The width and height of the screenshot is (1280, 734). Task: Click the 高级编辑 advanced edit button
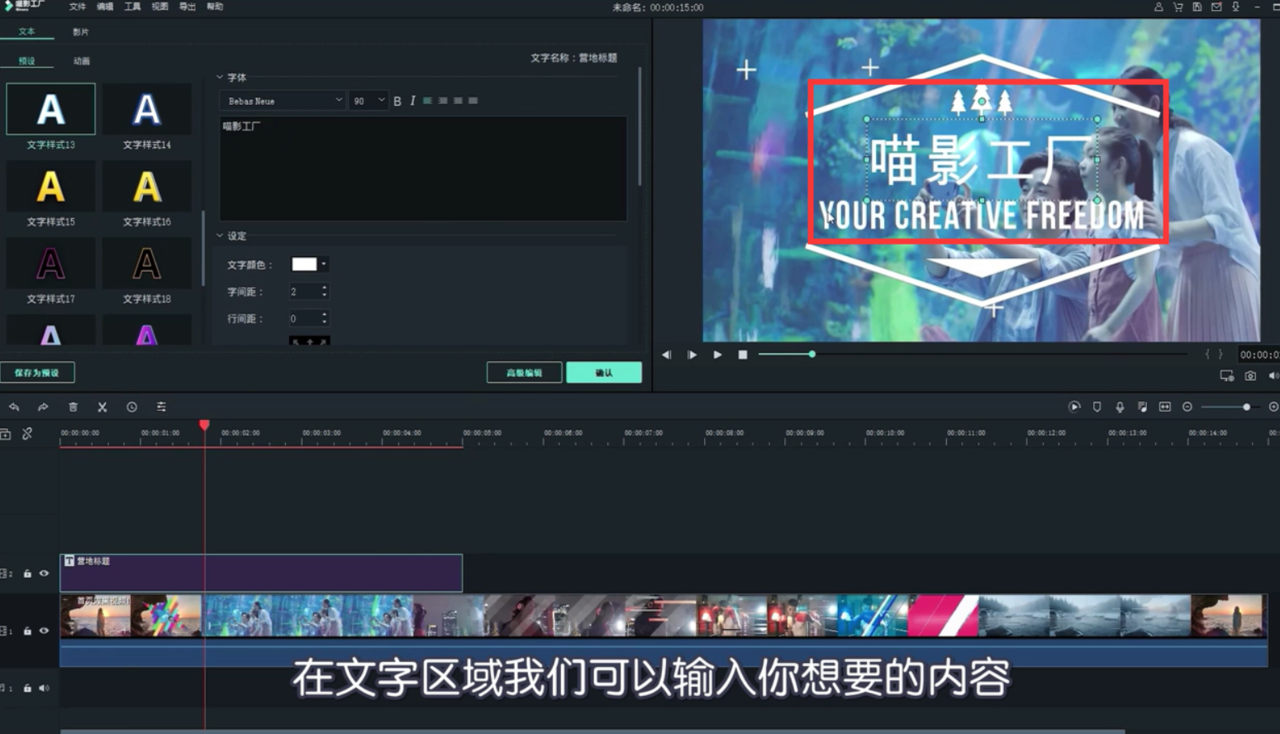pyautogui.click(x=523, y=371)
